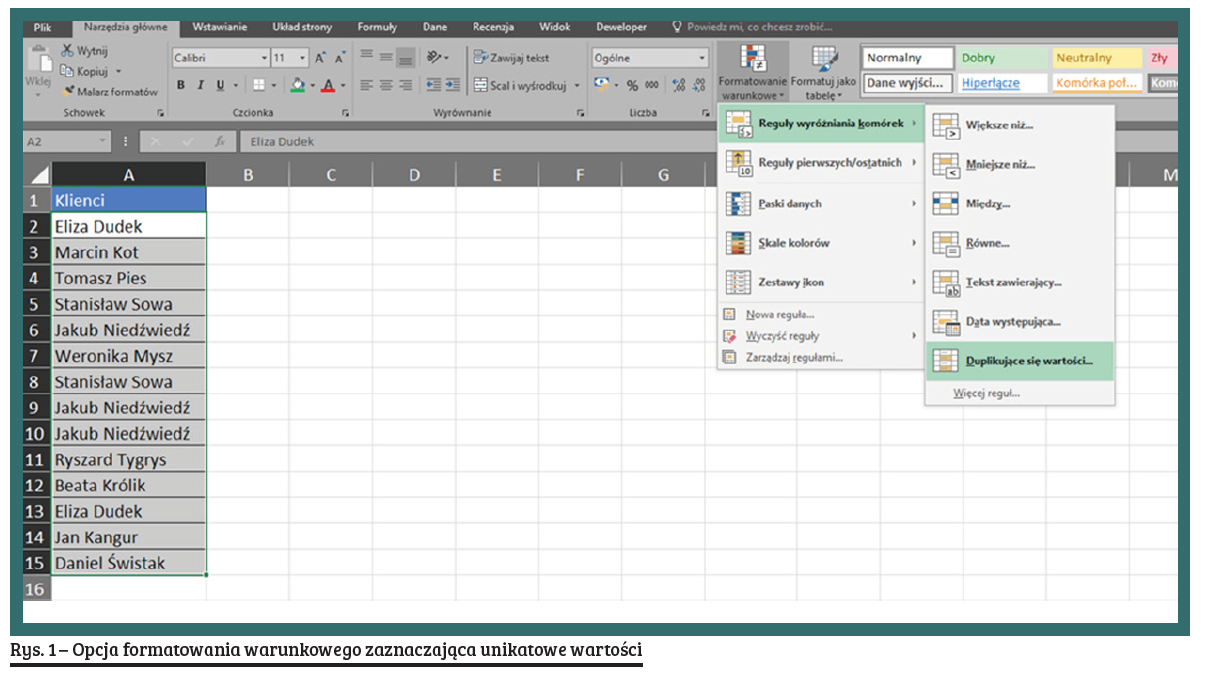1209x677 pixels.
Task: Click decrease indent icon
Action: [434, 86]
